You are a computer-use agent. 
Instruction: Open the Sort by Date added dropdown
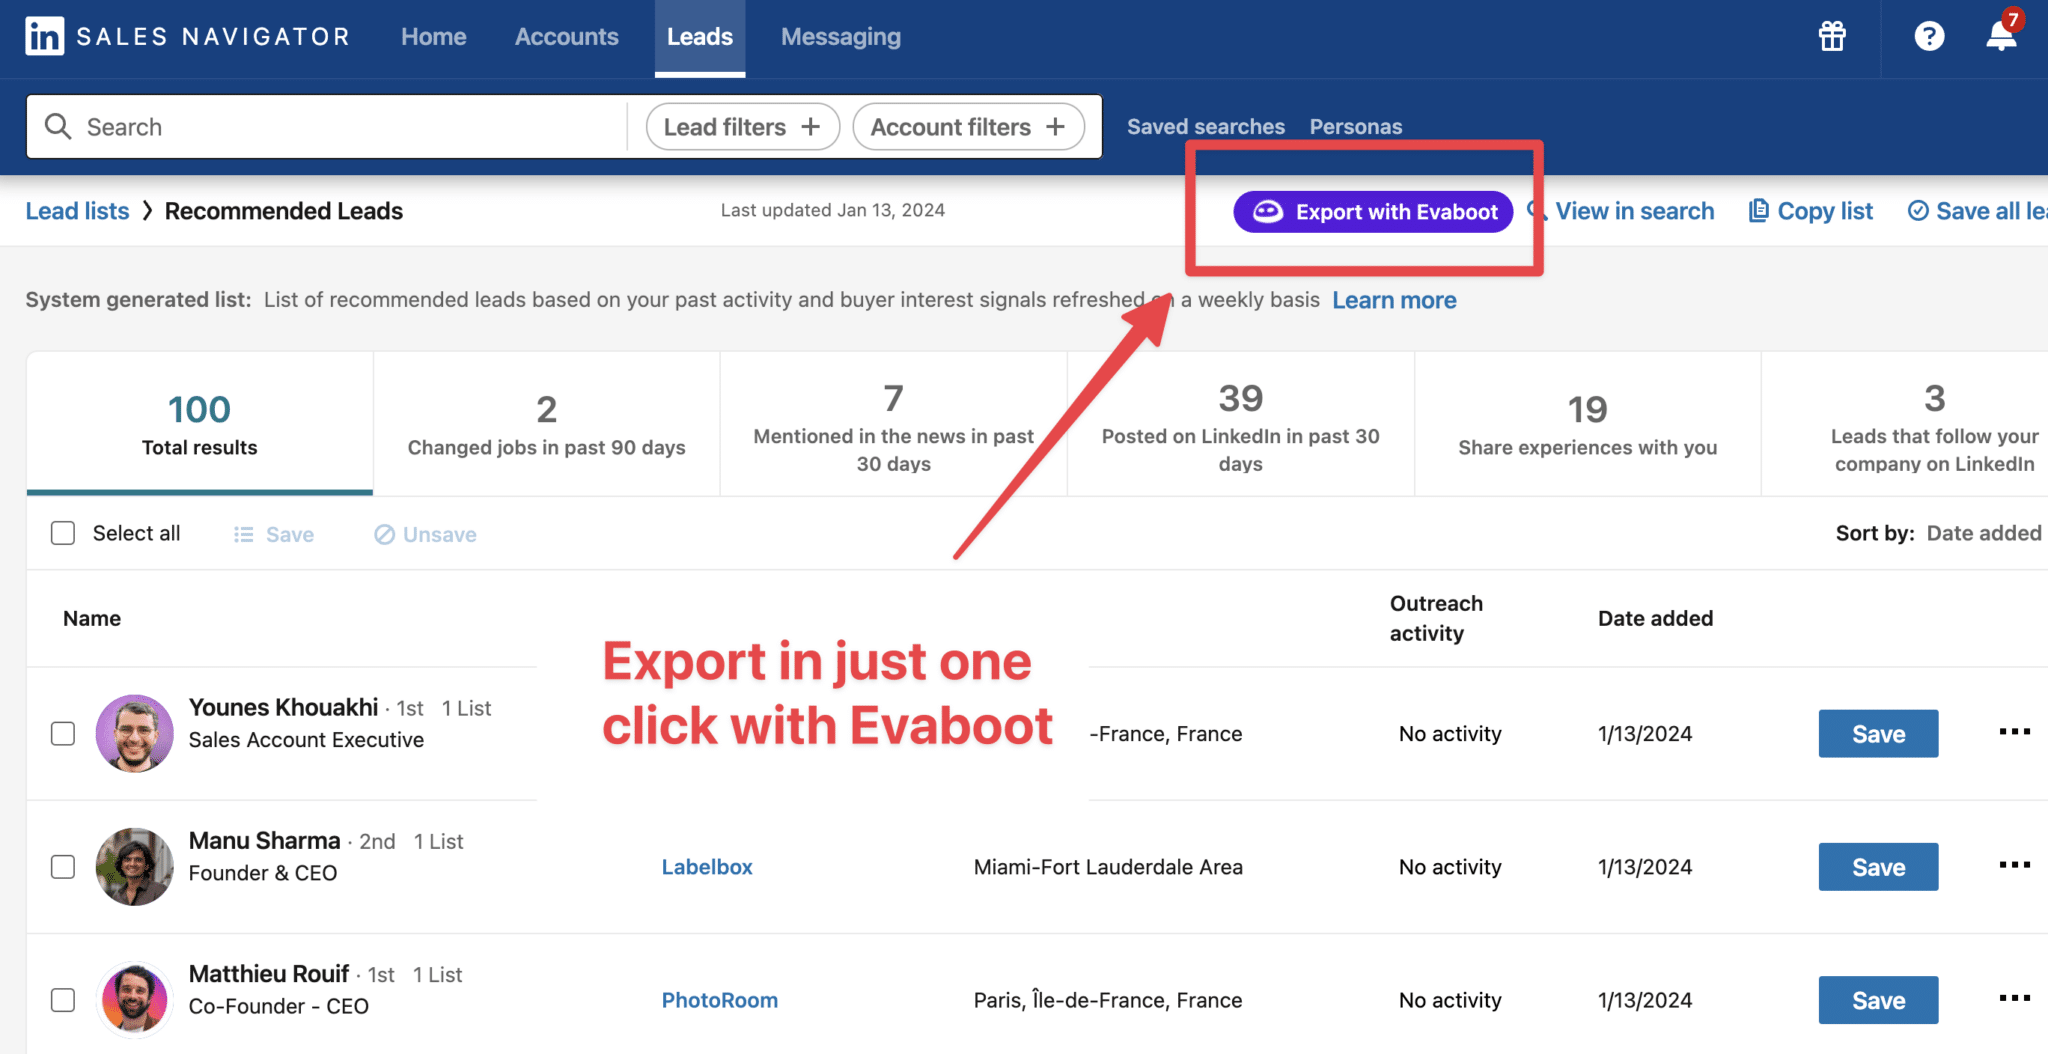(x=1984, y=533)
